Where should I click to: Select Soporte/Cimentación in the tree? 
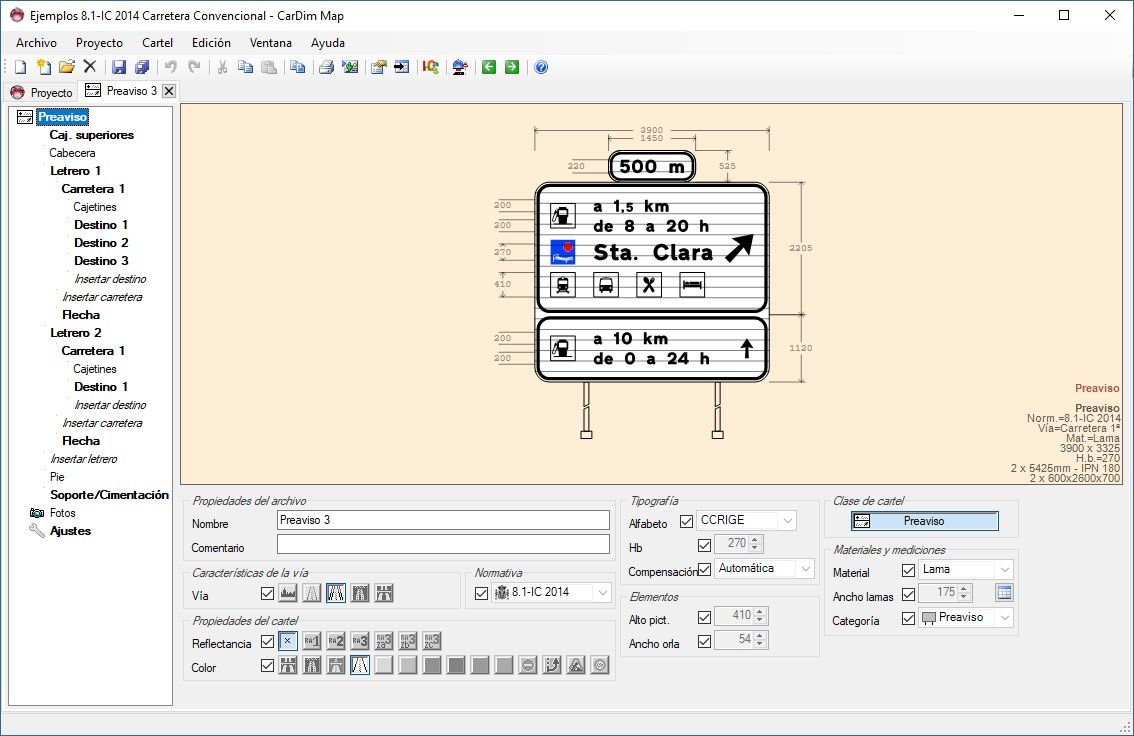pos(109,495)
